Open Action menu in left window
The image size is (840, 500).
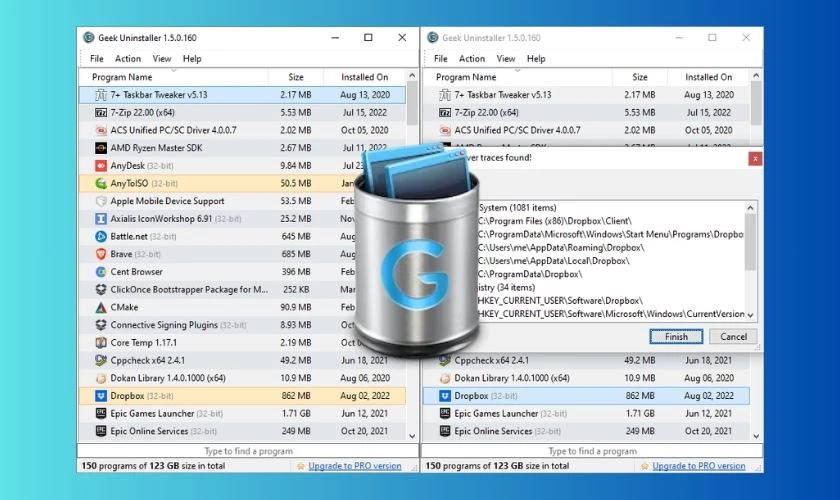[128, 58]
